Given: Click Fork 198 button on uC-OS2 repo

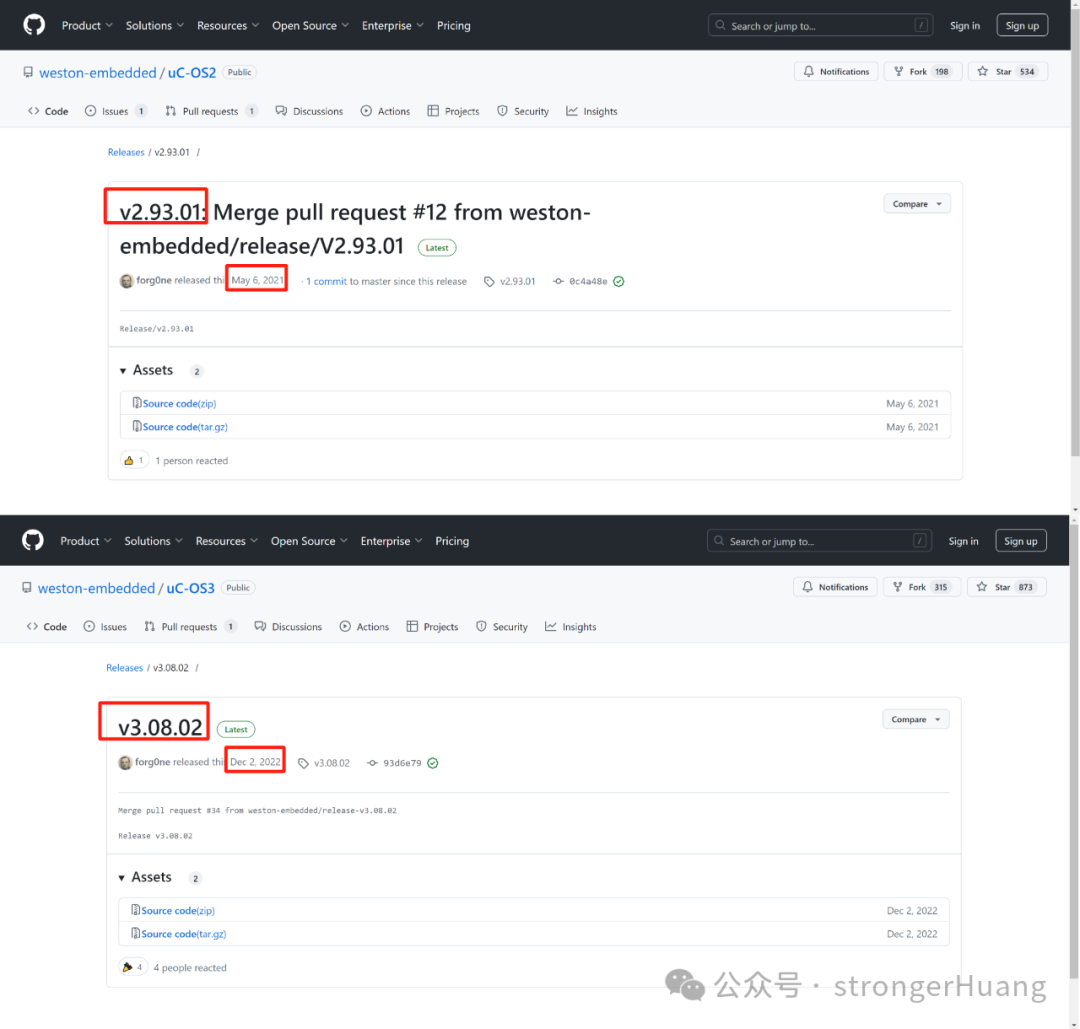Looking at the screenshot, I should [x=922, y=72].
